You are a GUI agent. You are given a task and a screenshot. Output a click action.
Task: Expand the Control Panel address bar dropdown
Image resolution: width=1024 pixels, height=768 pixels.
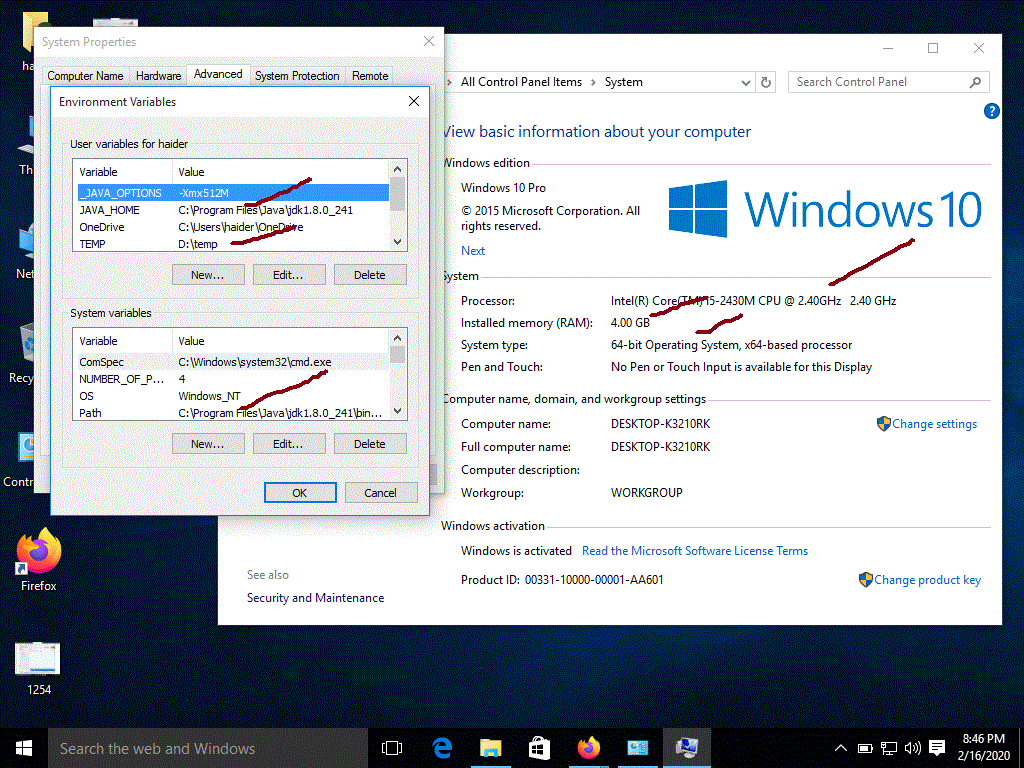click(x=746, y=82)
